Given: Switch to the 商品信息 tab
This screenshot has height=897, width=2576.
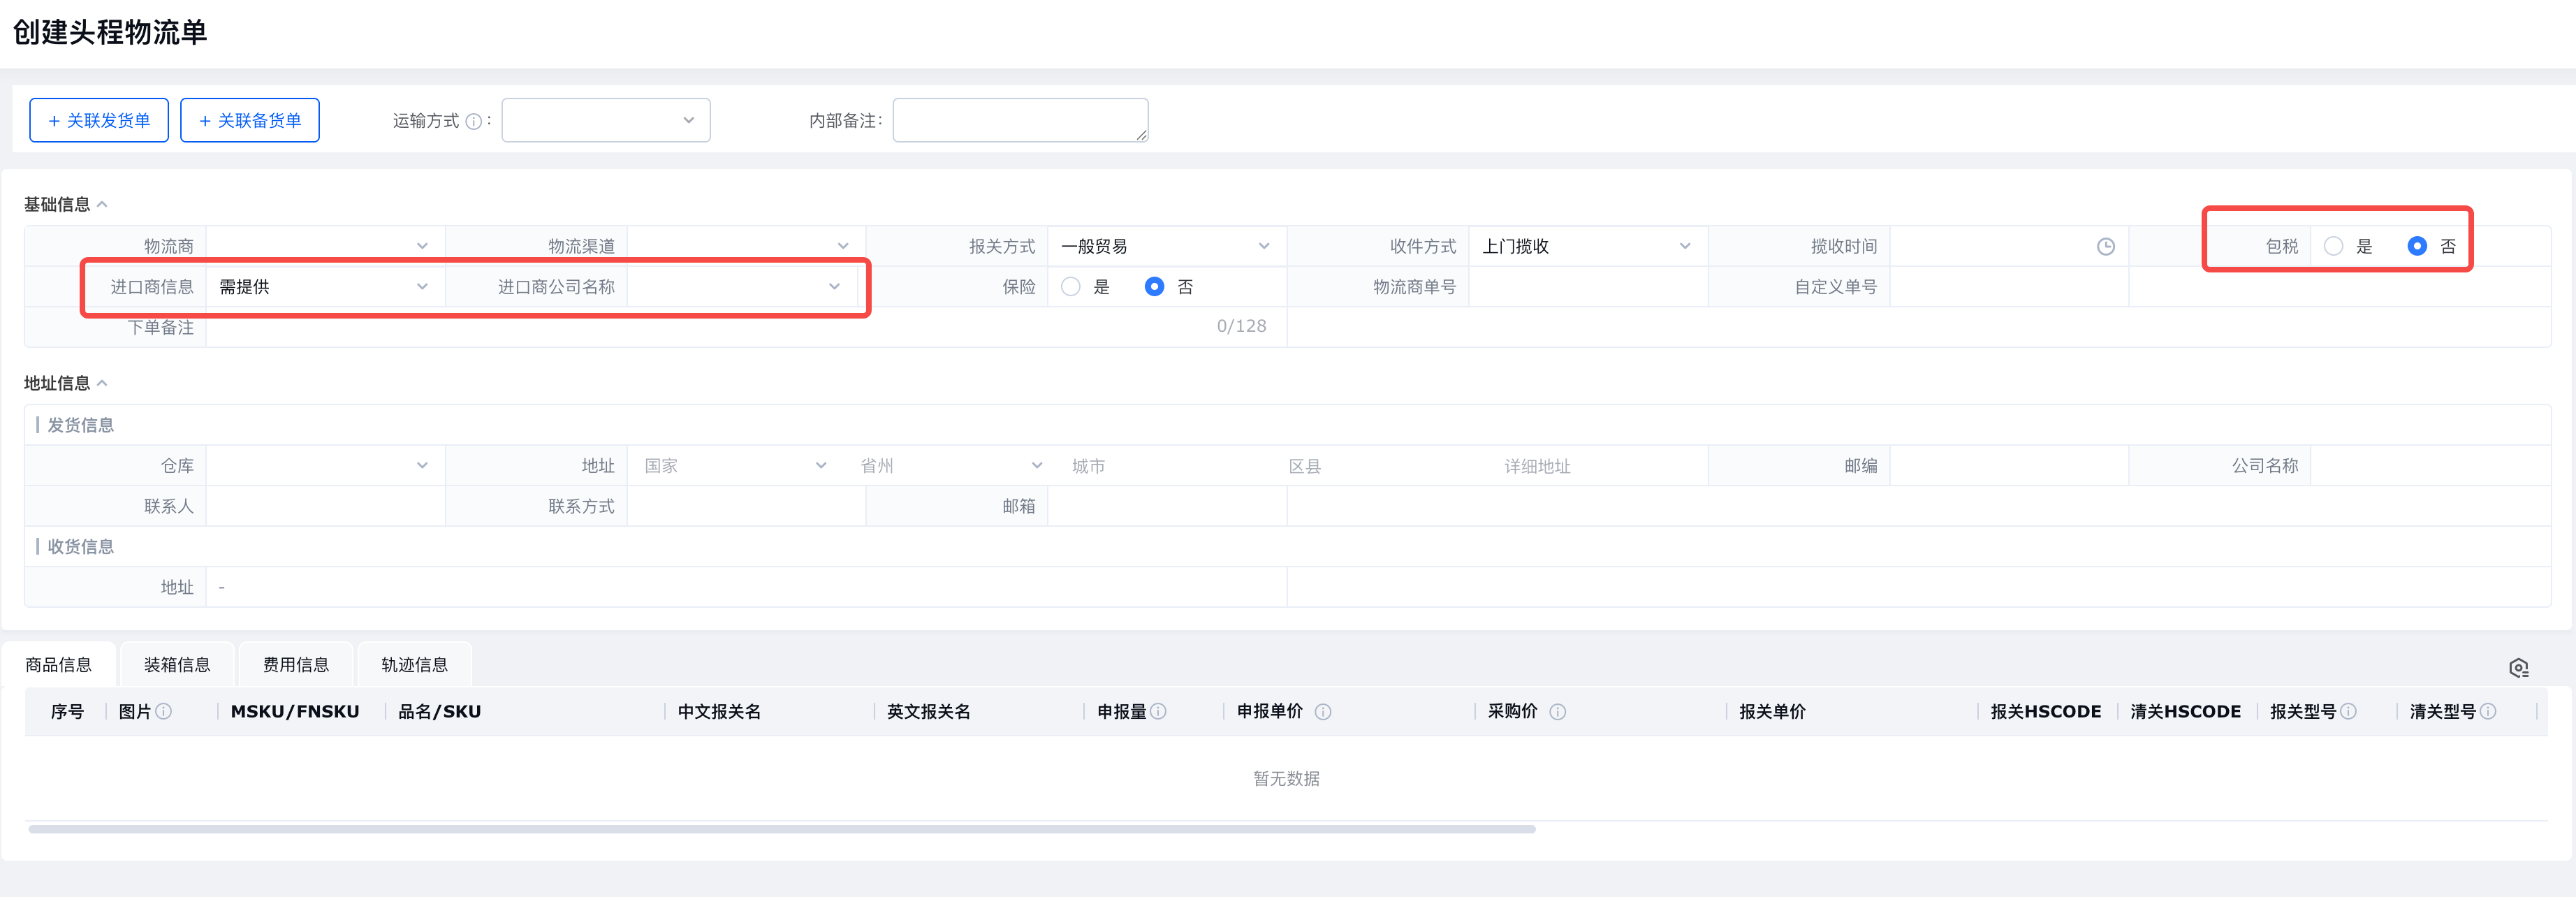Looking at the screenshot, I should coord(58,665).
